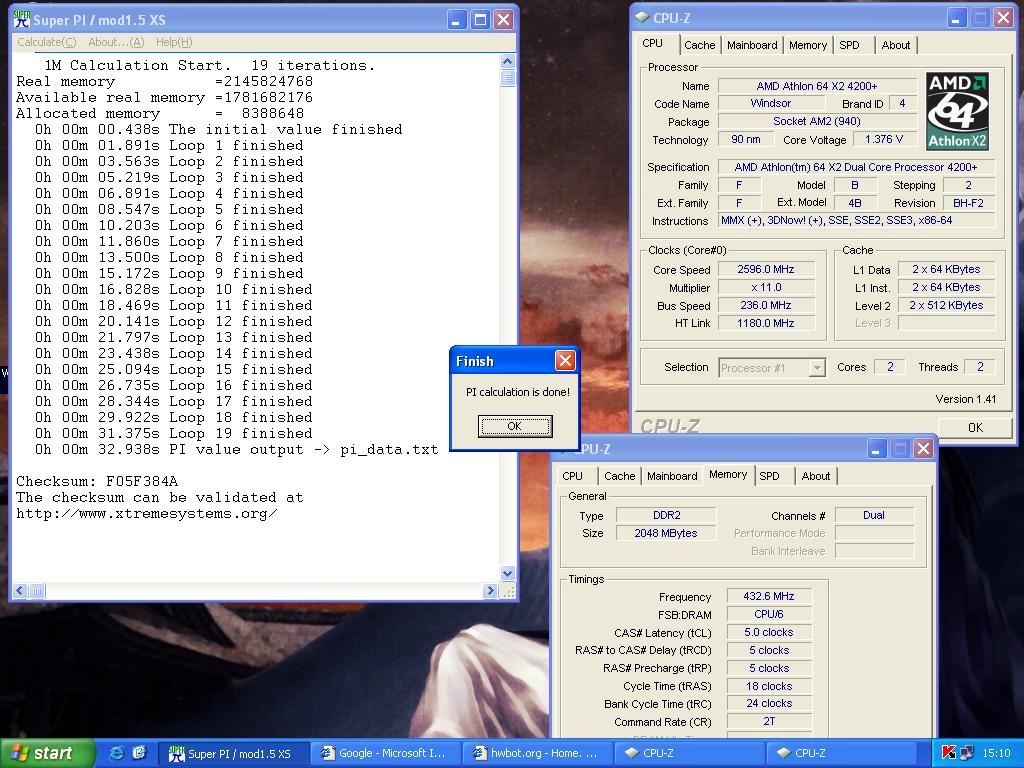Screen dimensions: 1024x768
Task: Click the Cycle Time value 18 clocks
Action: click(769, 686)
